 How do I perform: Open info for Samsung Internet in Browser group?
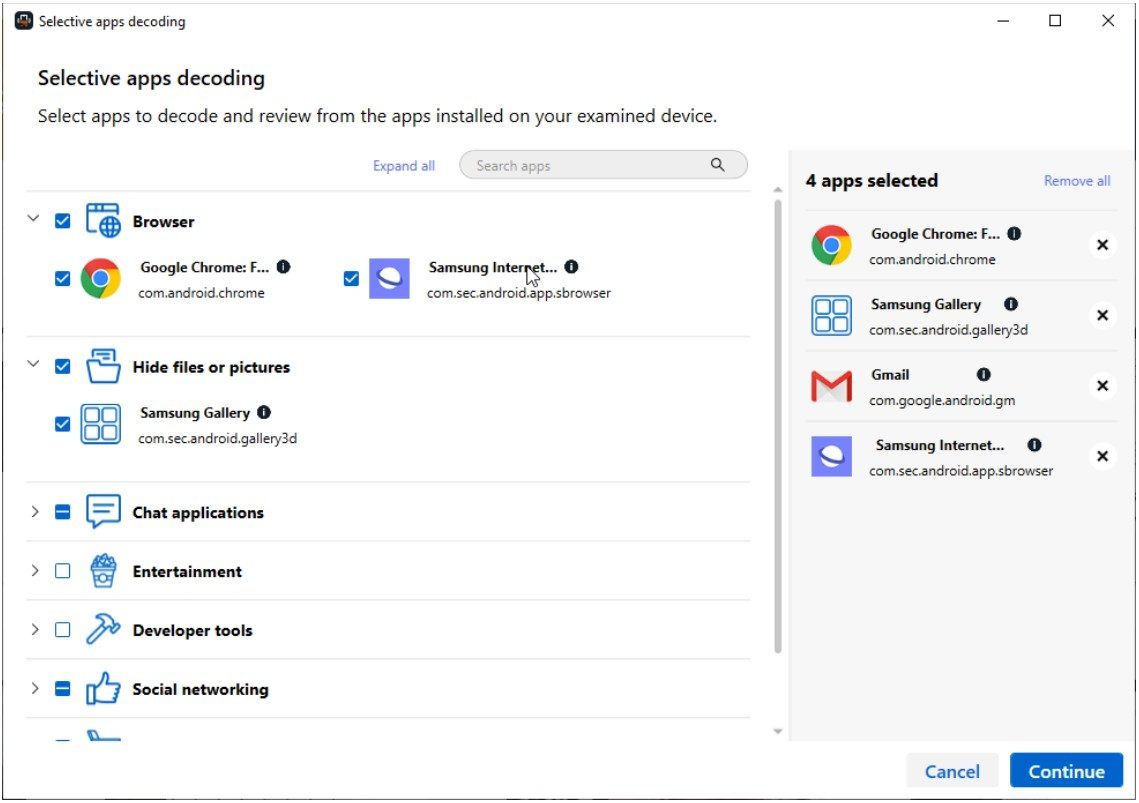click(572, 267)
